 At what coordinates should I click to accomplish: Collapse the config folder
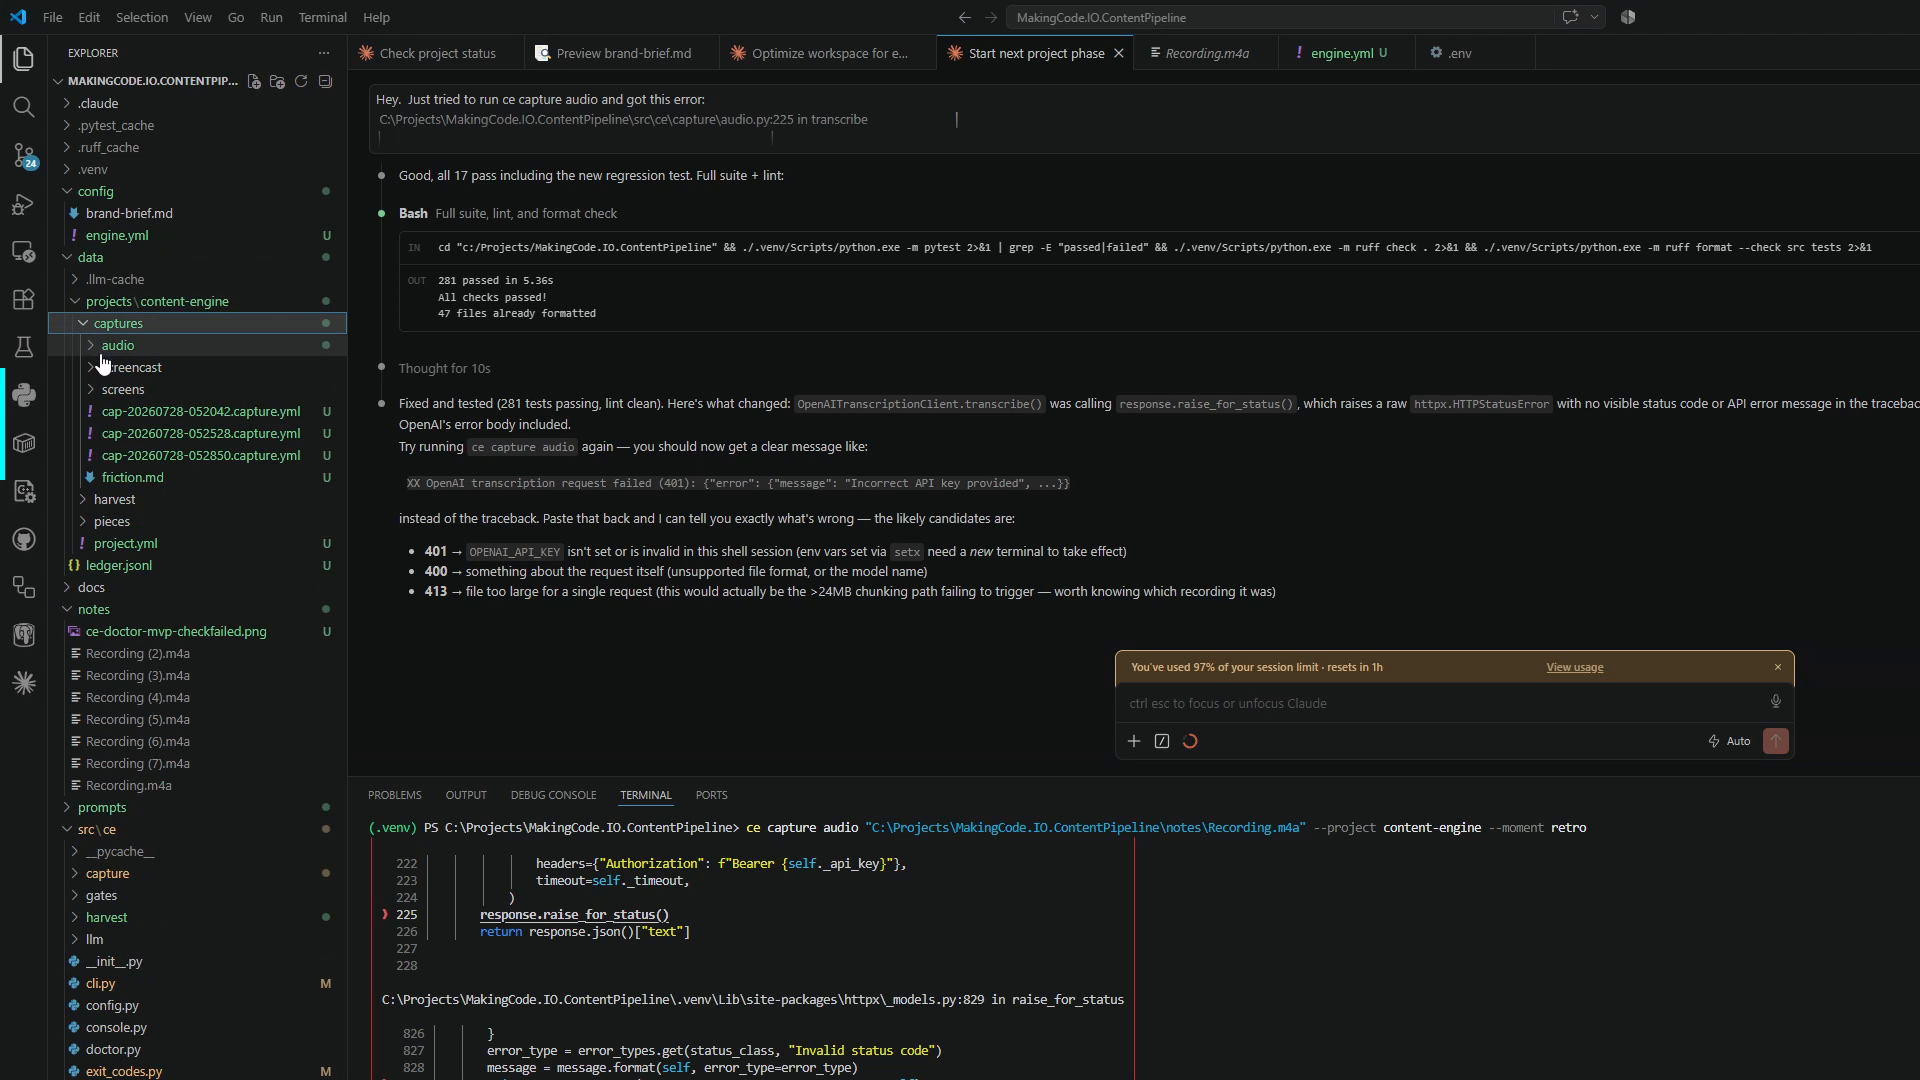96,191
